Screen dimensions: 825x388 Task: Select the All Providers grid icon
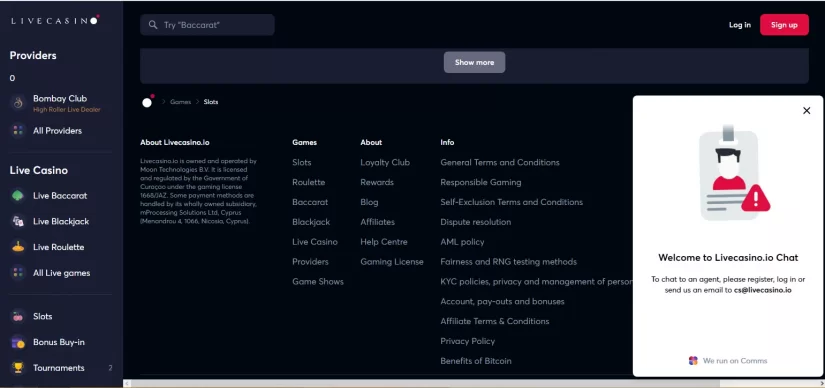tap(18, 131)
